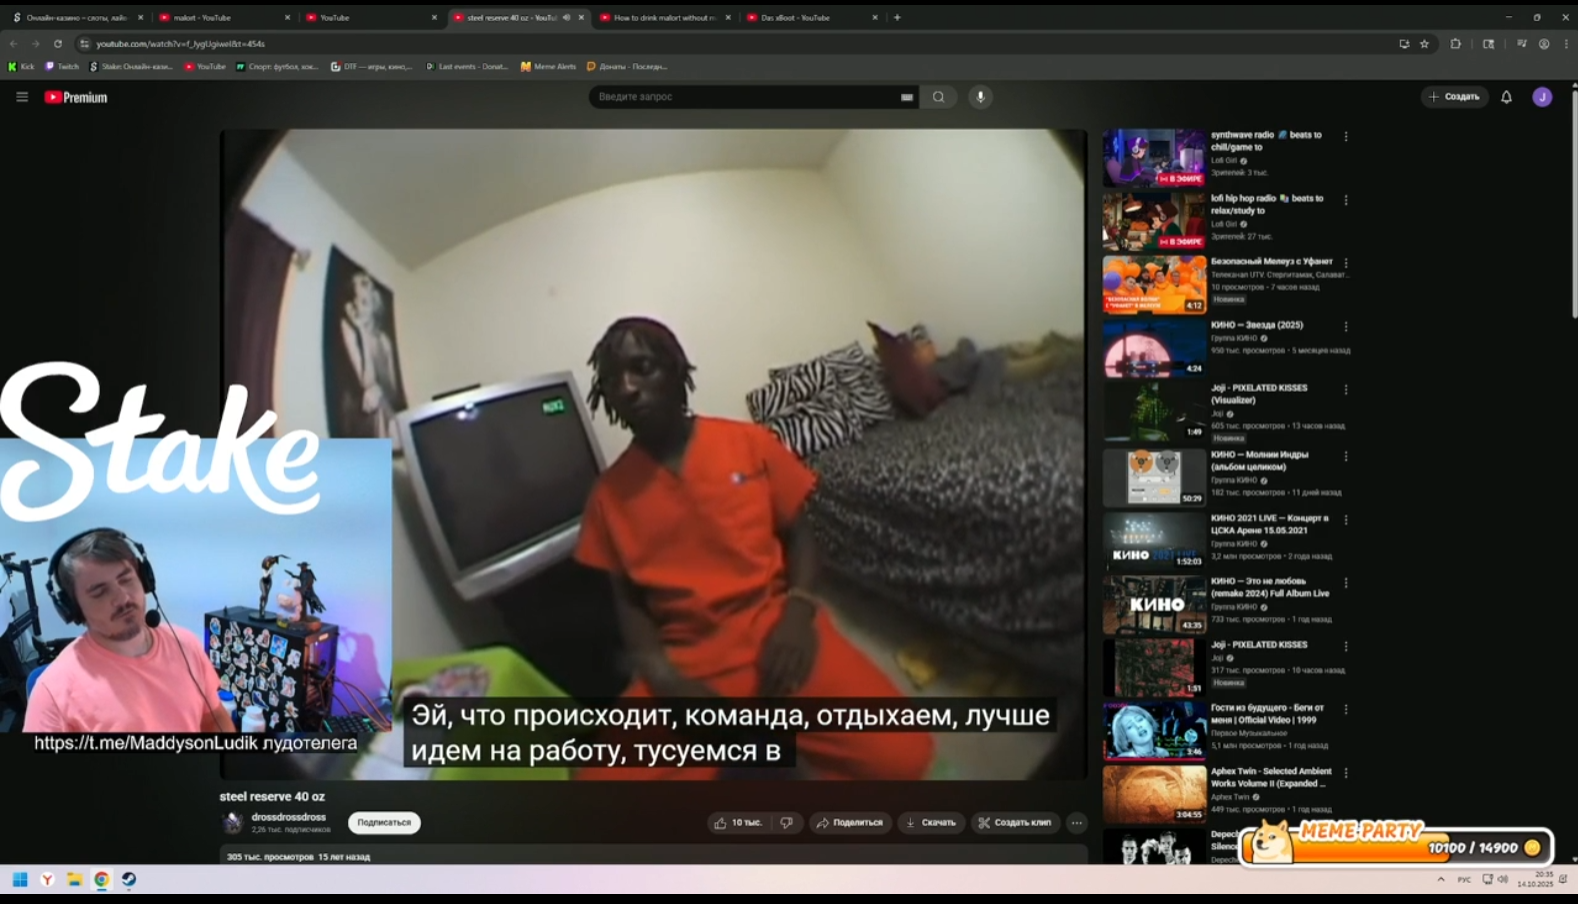Open options for Aphex Twin video
Image resolution: width=1578 pixels, height=904 pixels.
click(1346, 773)
